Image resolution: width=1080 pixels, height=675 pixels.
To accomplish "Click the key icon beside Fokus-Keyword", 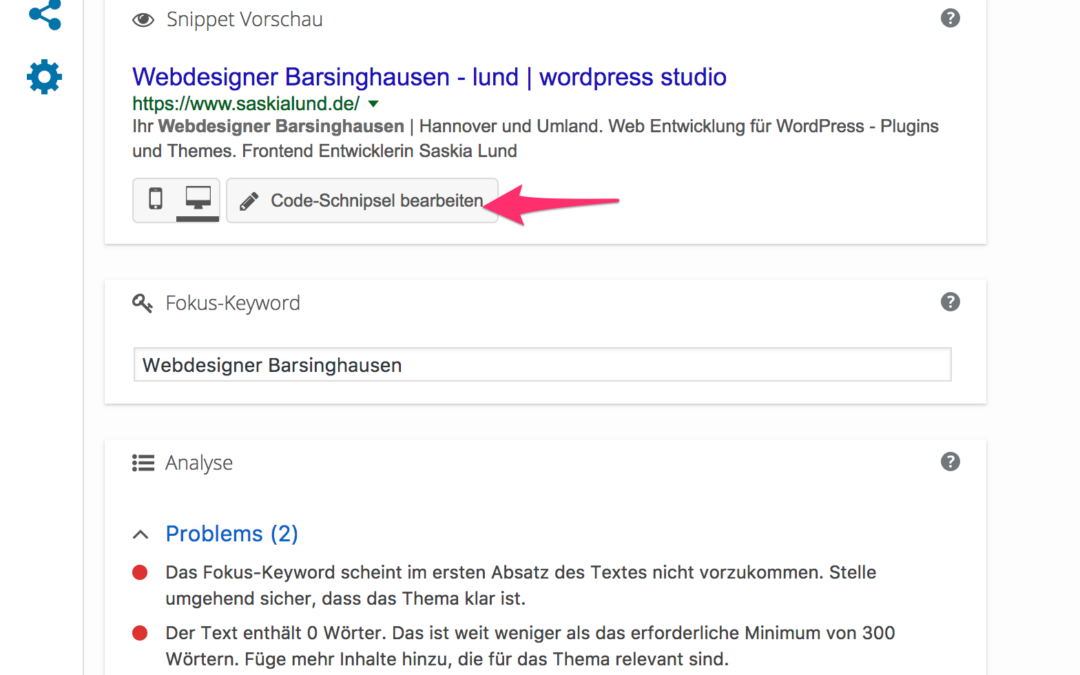I will [143, 303].
